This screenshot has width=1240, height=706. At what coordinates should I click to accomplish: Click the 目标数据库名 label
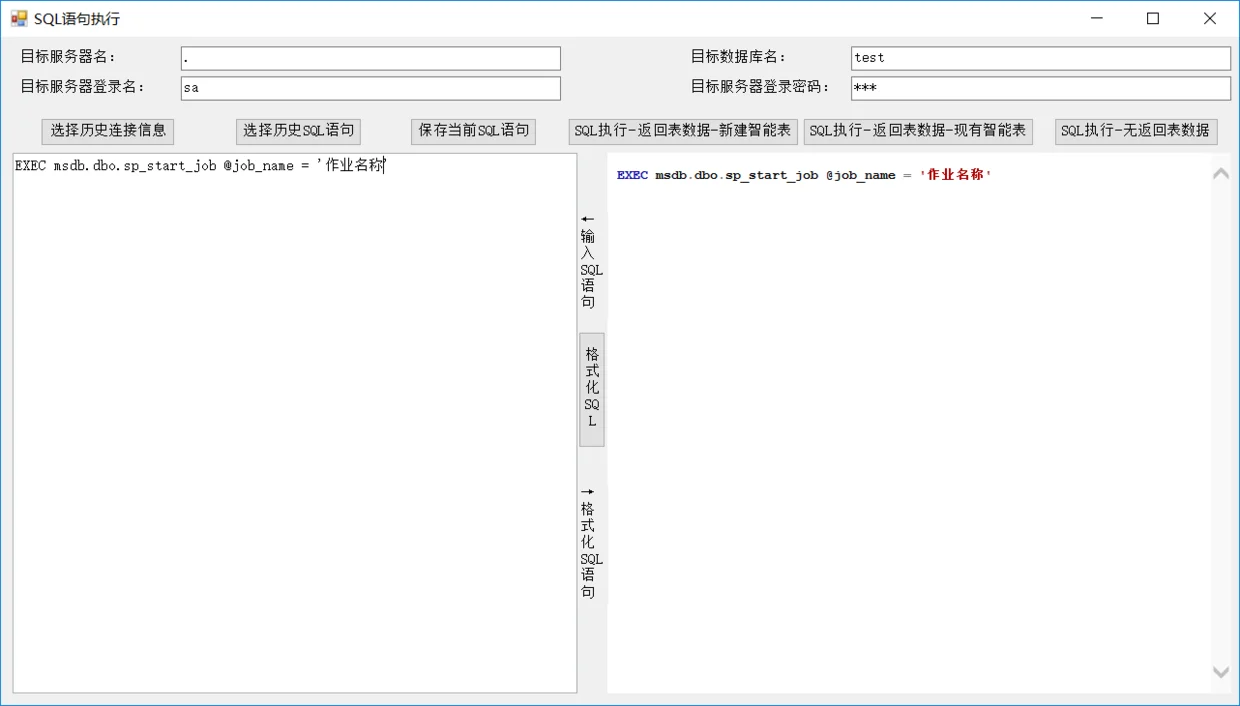[739, 57]
